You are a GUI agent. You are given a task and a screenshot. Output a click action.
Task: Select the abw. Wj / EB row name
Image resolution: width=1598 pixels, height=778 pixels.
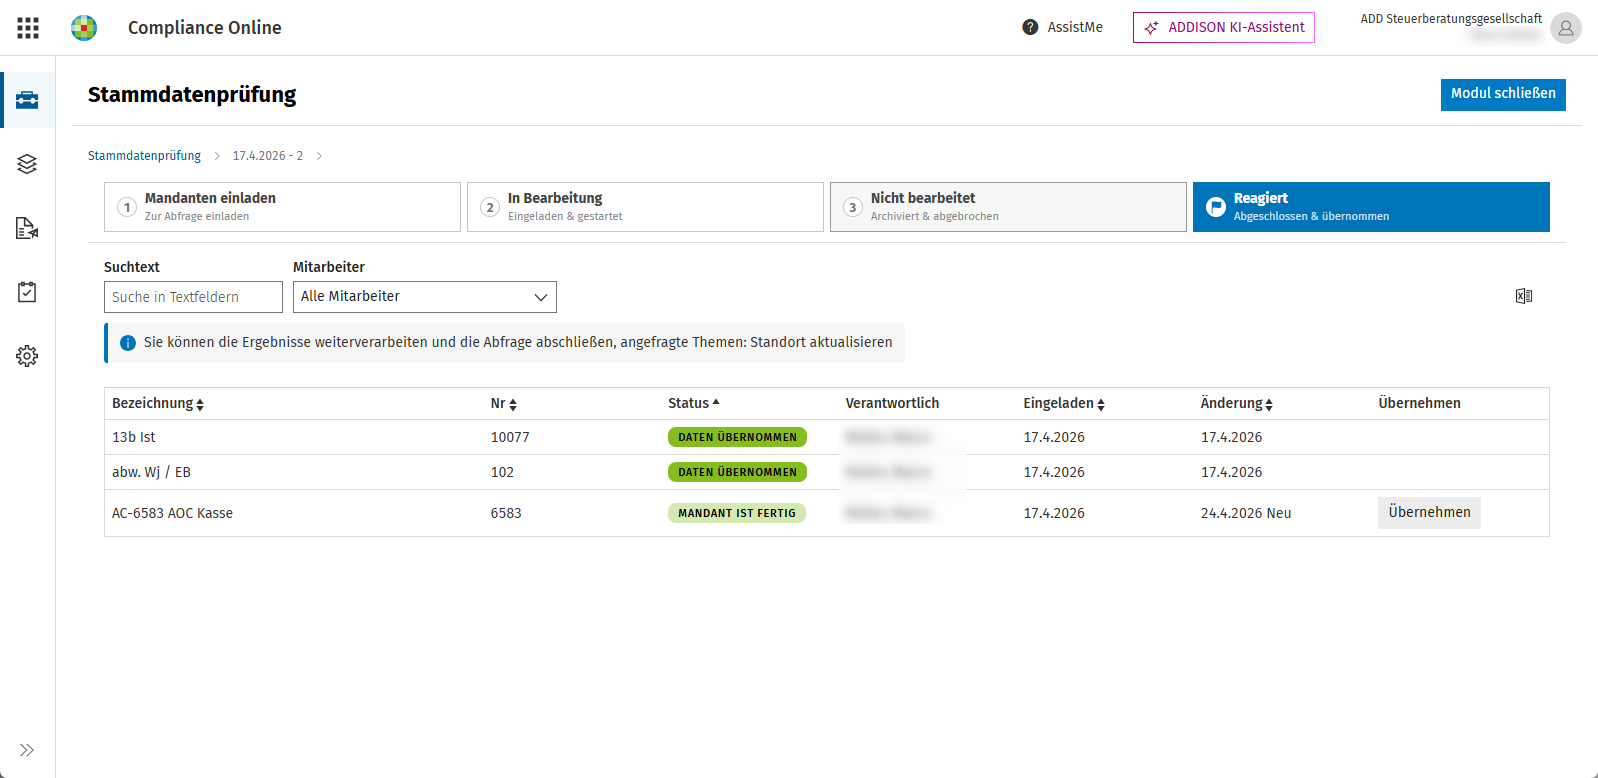click(151, 473)
